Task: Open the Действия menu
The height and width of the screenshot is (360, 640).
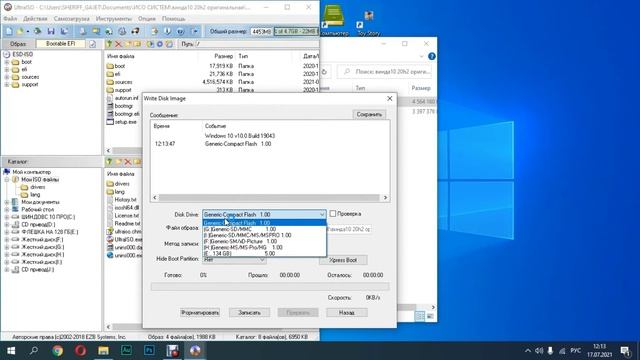Action: 35,19
